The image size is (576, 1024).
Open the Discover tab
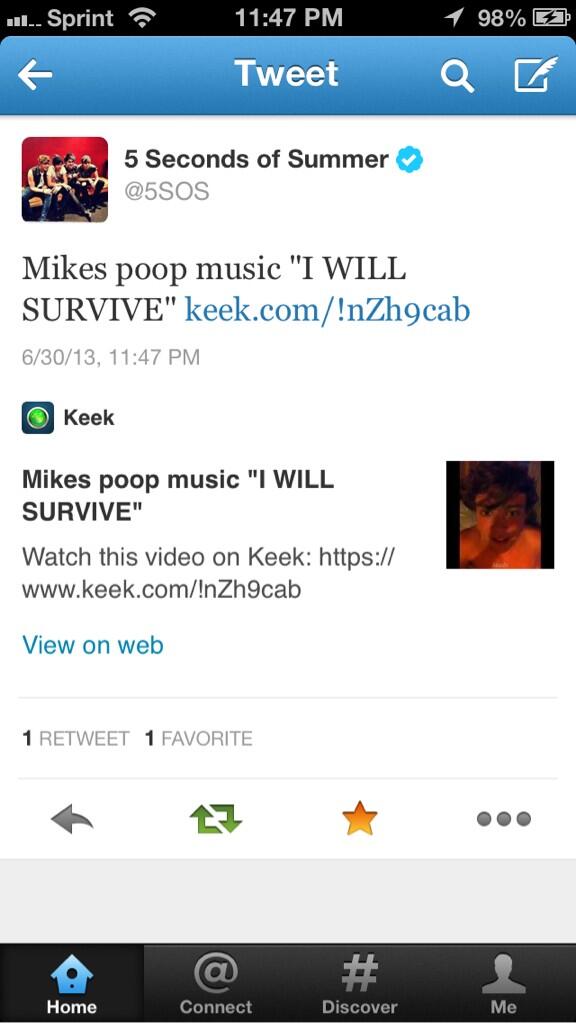(360, 984)
